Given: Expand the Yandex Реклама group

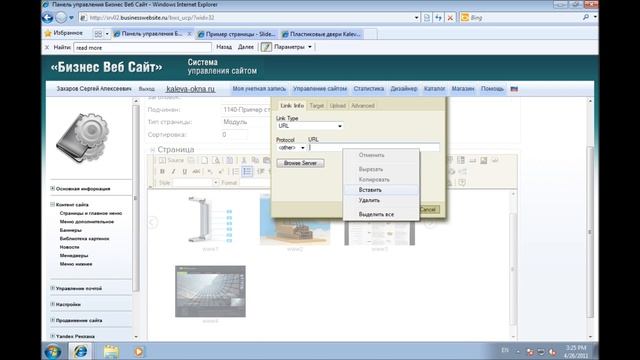Looking at the screenshot, I should point(52,336).
